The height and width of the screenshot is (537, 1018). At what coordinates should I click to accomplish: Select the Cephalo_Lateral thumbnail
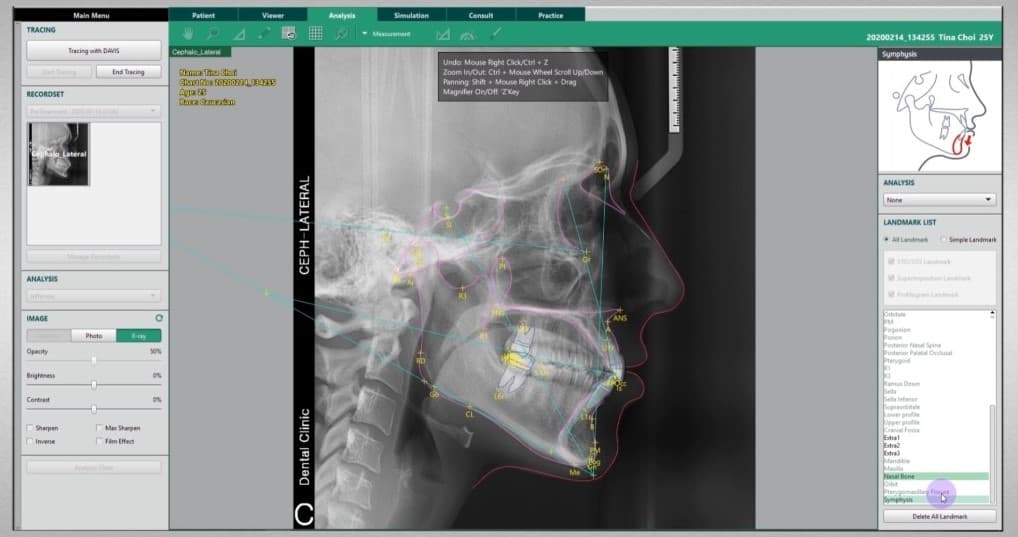click(x=58, y=154)
